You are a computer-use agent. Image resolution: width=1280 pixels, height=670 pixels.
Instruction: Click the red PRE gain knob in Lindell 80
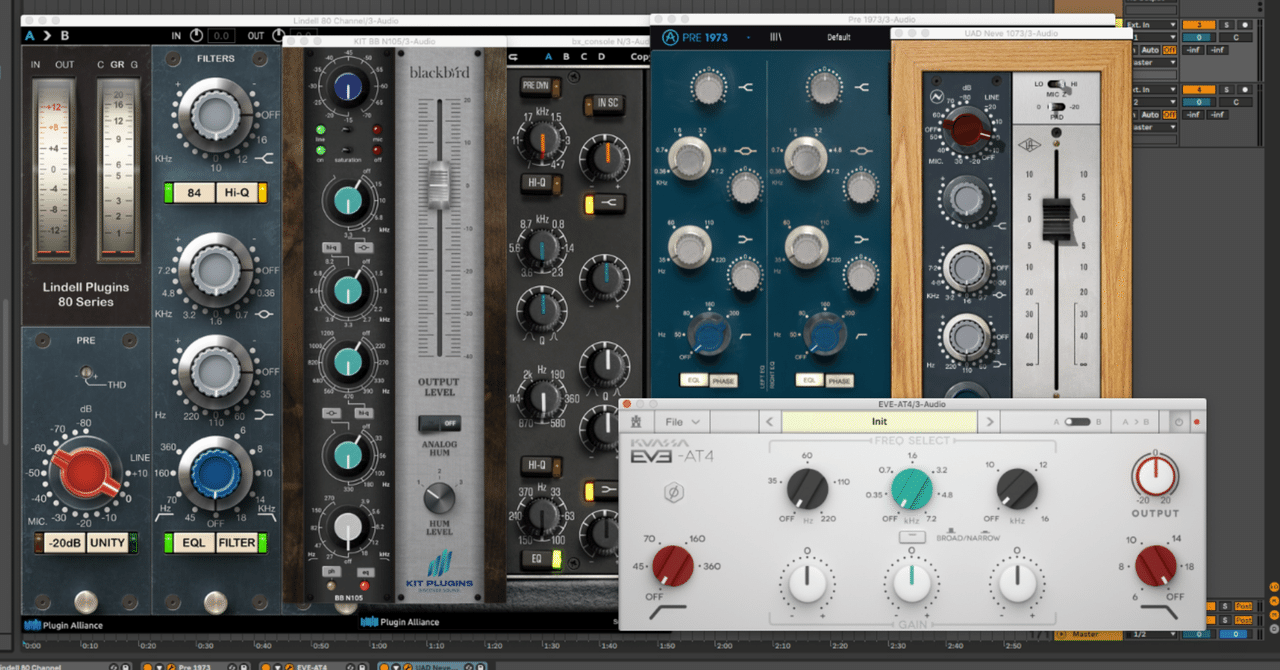[x=87, y=473]
